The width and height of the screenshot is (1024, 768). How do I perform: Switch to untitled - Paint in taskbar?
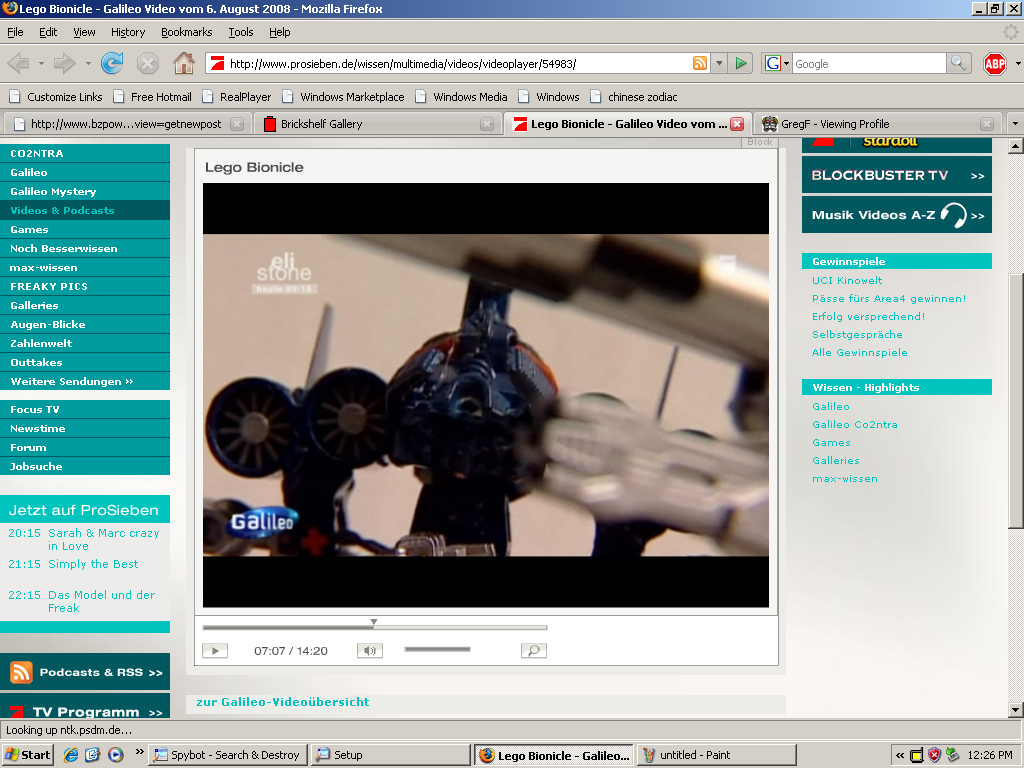pyautogui.click(x=716, y=755)
